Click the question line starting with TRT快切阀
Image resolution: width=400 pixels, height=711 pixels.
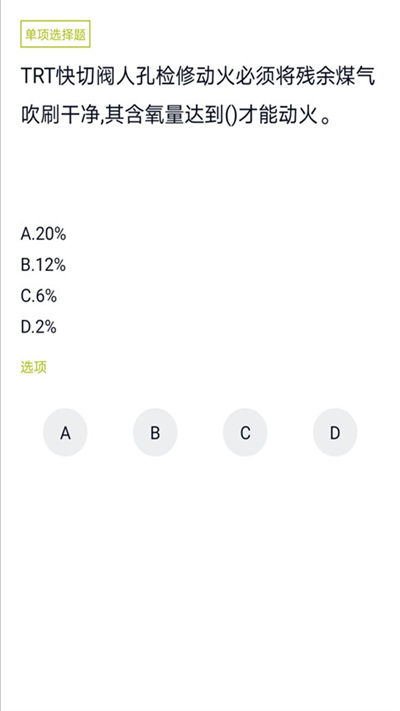(x=198, y=77)
